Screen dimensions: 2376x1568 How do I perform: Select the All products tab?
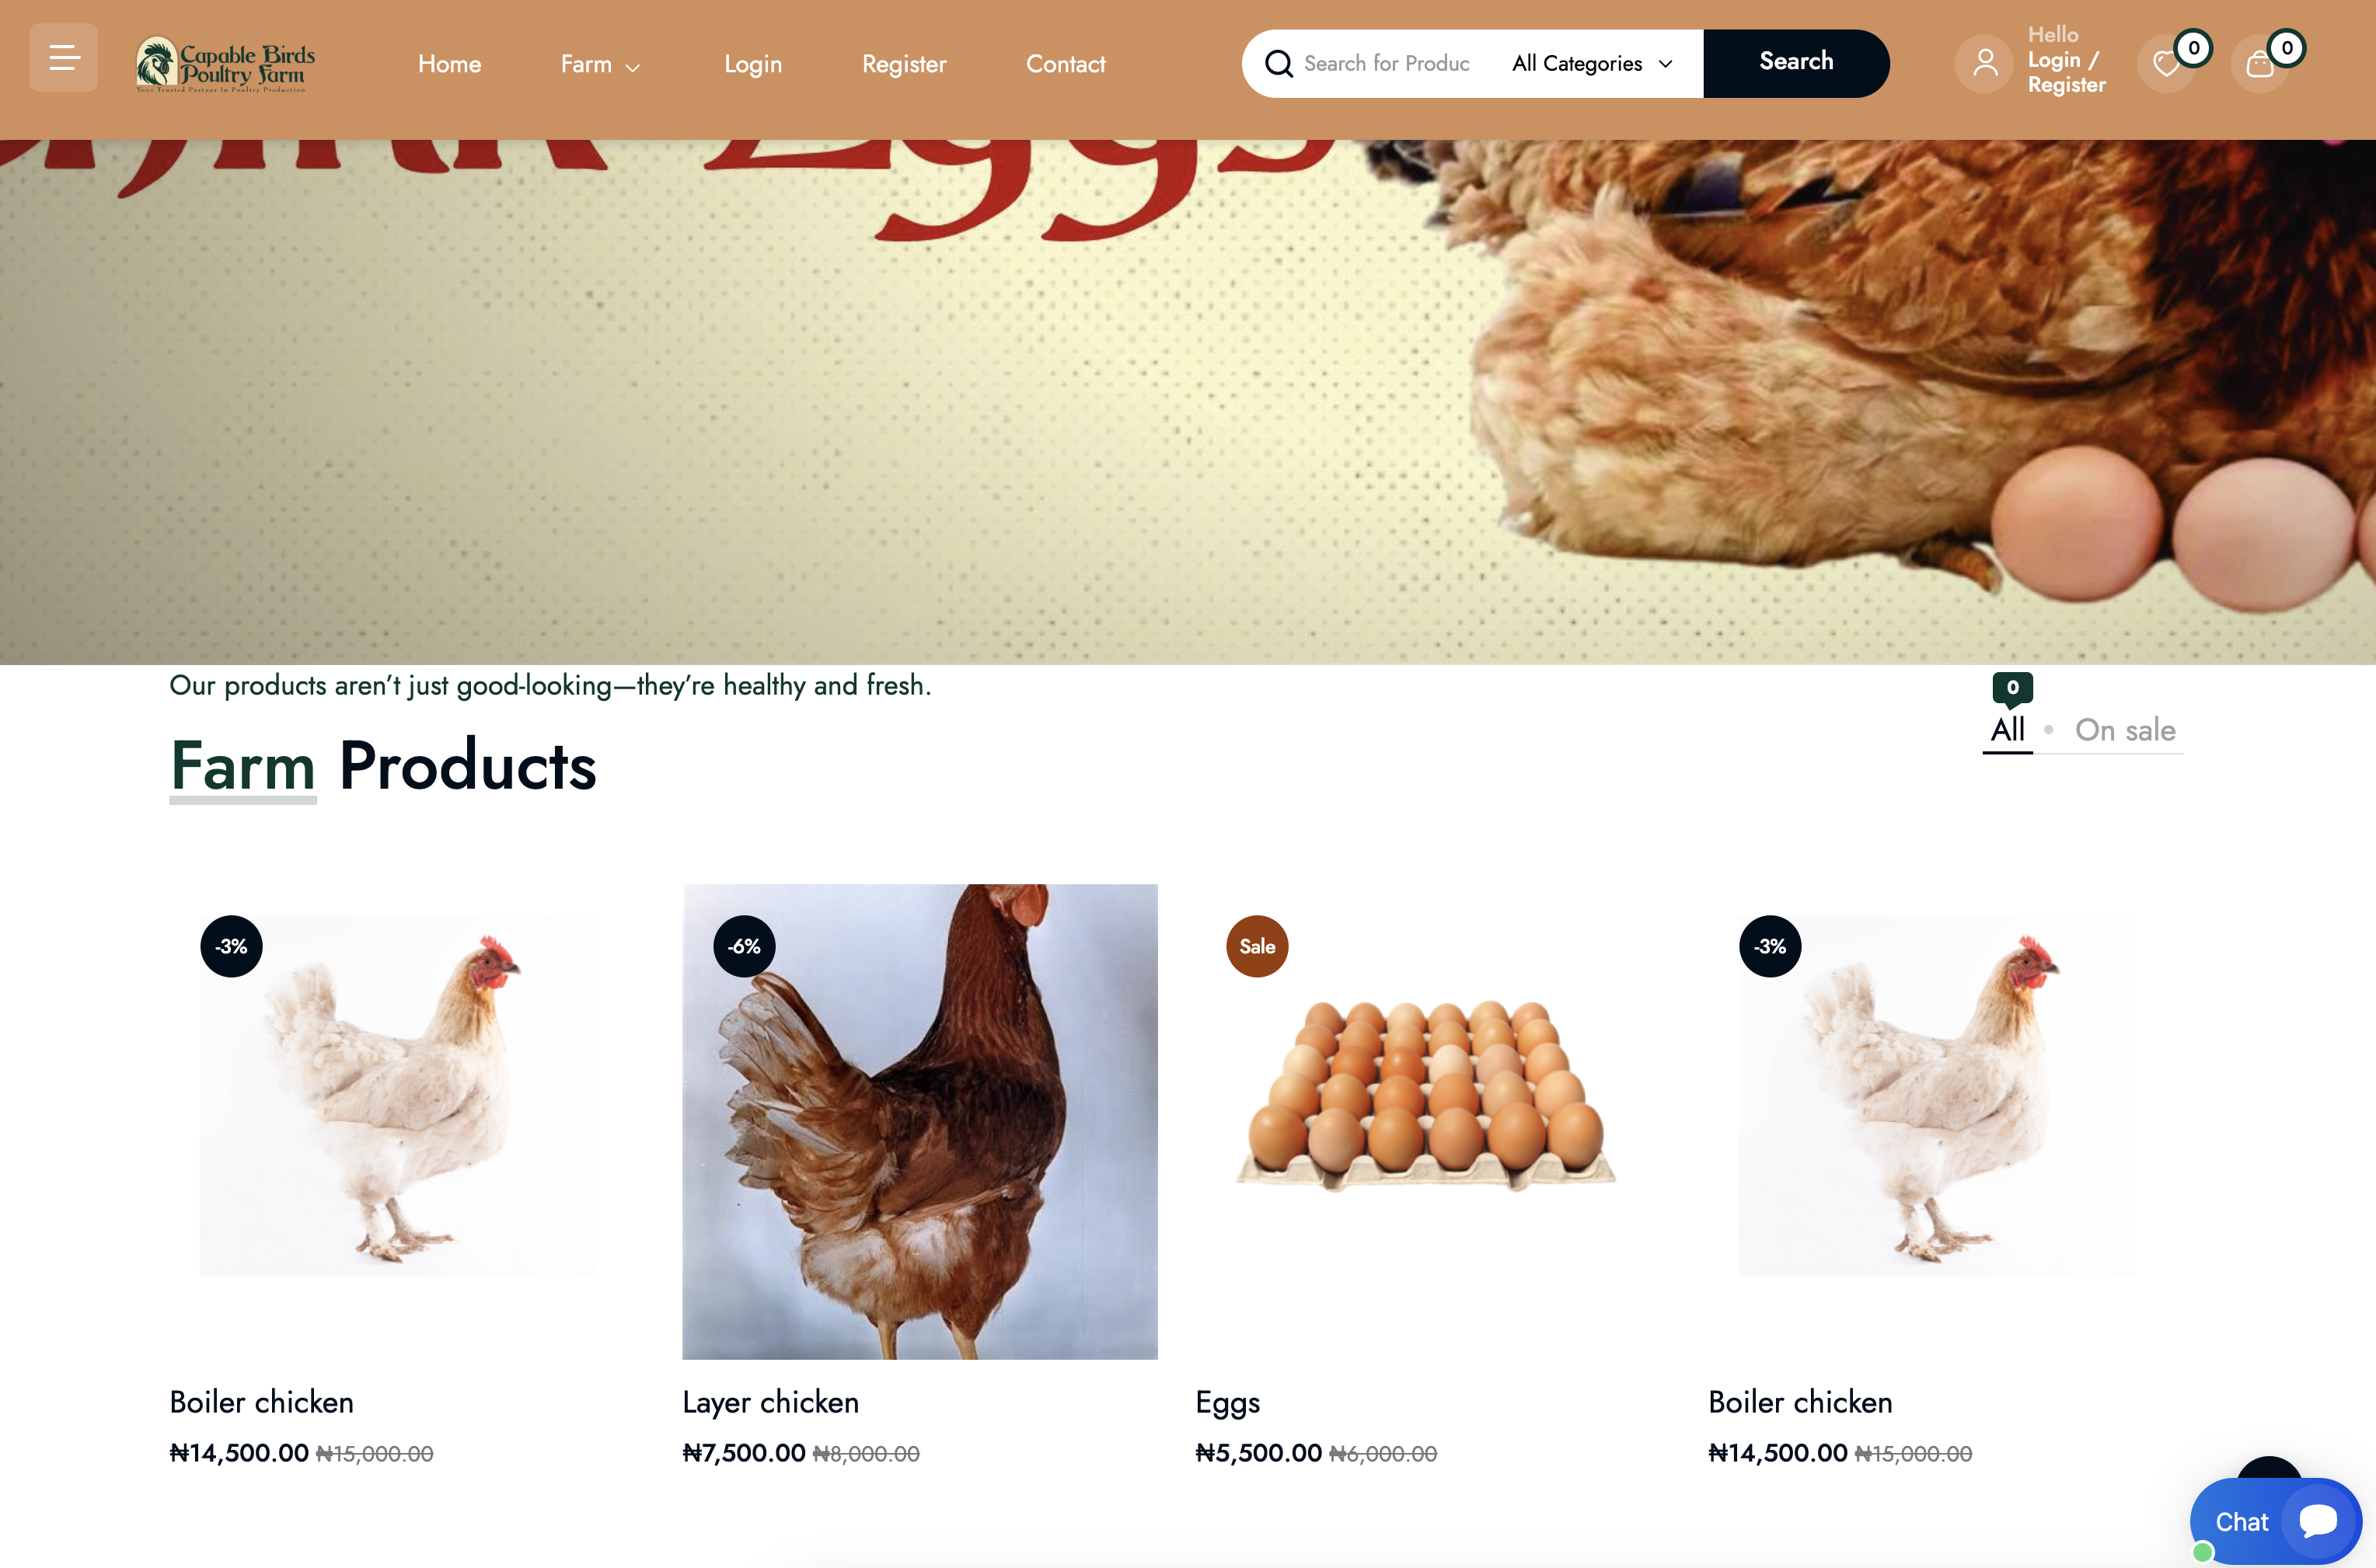pyautogui.click(x=2007, y=730)
